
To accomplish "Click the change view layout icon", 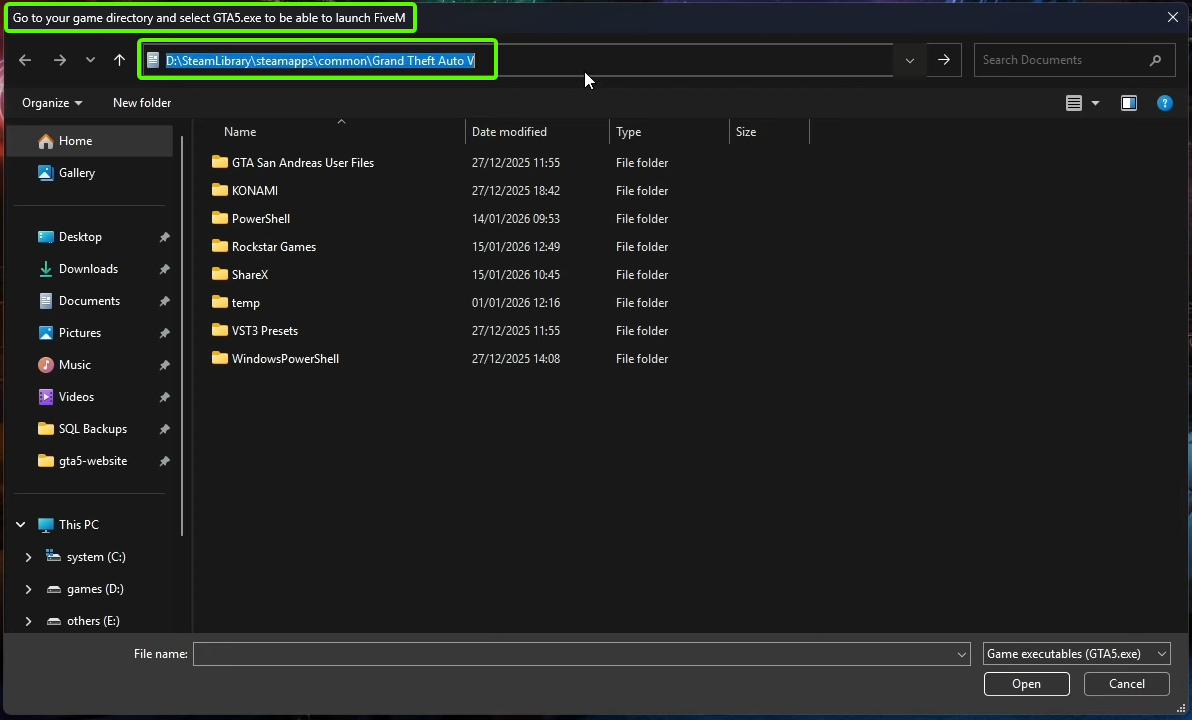I will click(1073, 103).
